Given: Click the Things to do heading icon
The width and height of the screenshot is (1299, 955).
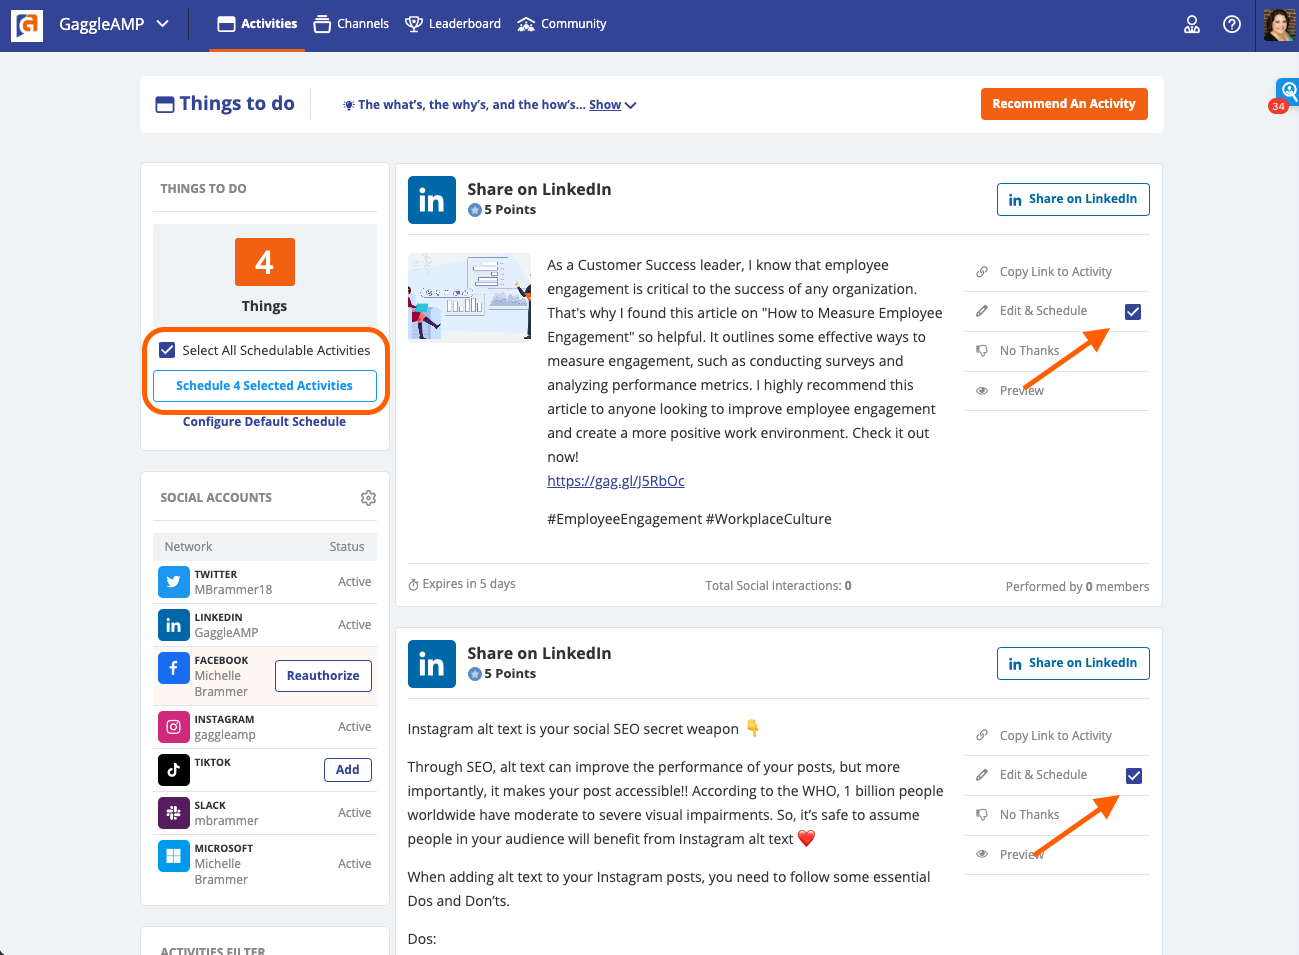Looking at the screenshot, I should (165, 104).
